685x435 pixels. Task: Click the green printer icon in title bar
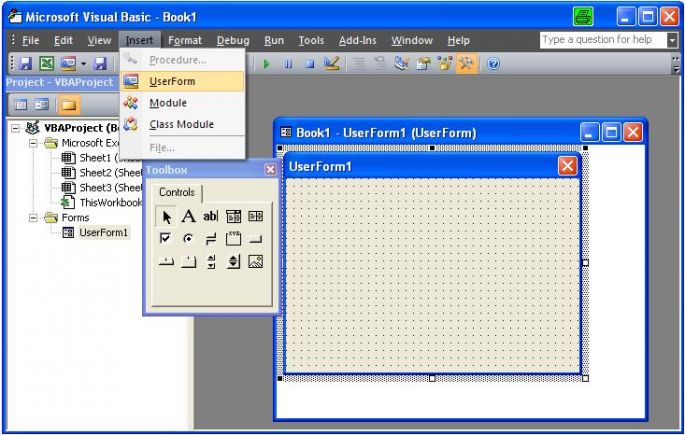[583, 17]
